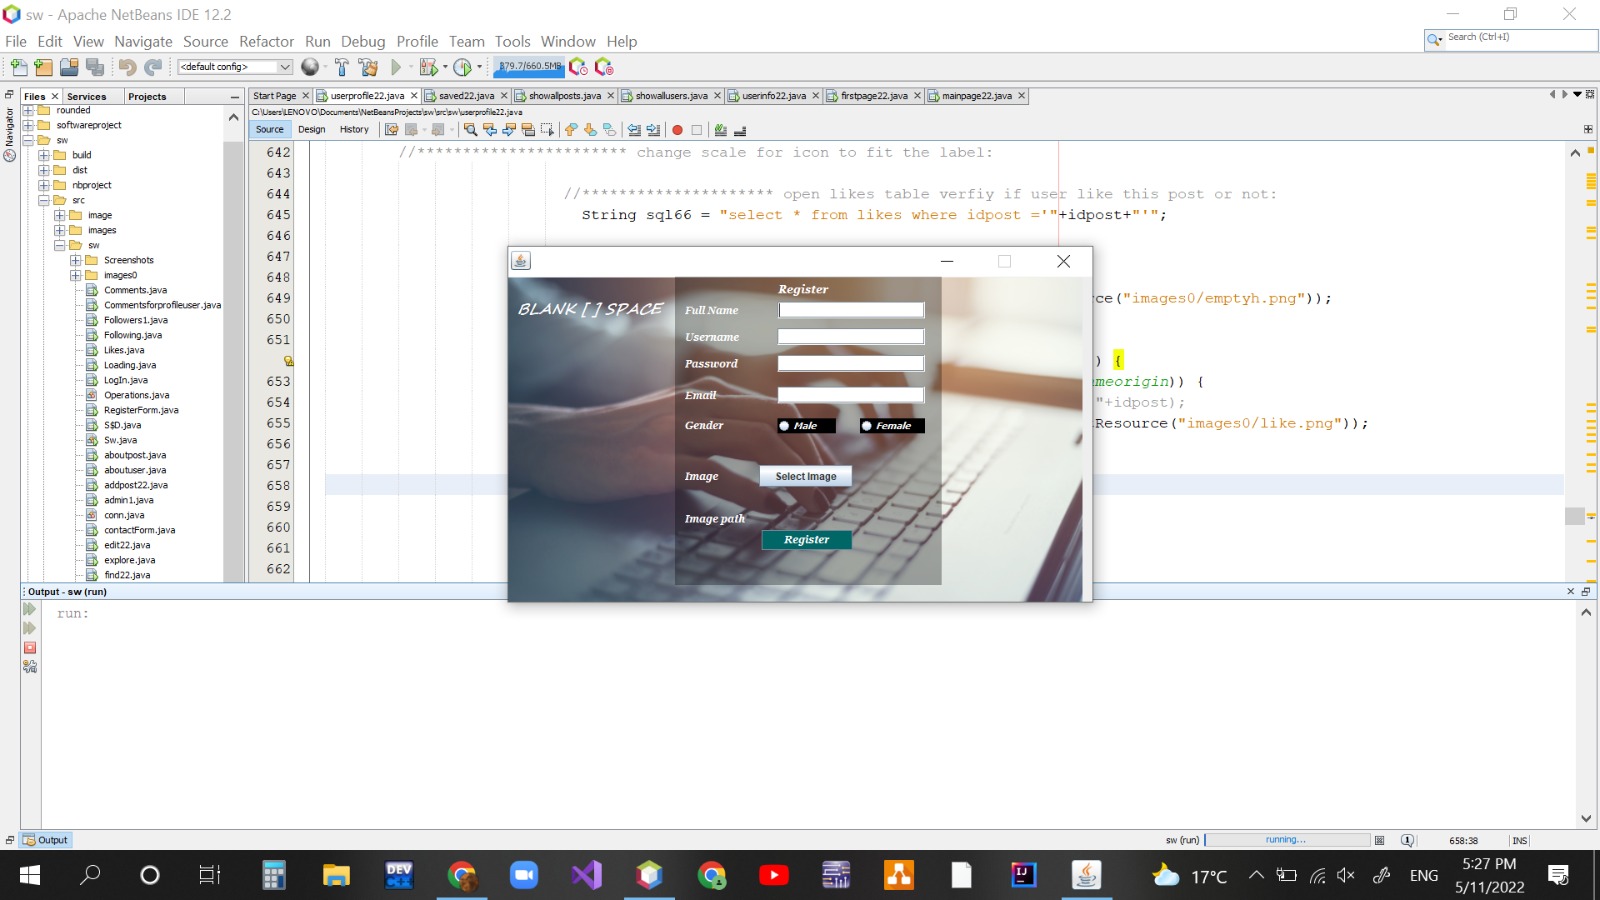Open the Refactor menu

[266, 41]
